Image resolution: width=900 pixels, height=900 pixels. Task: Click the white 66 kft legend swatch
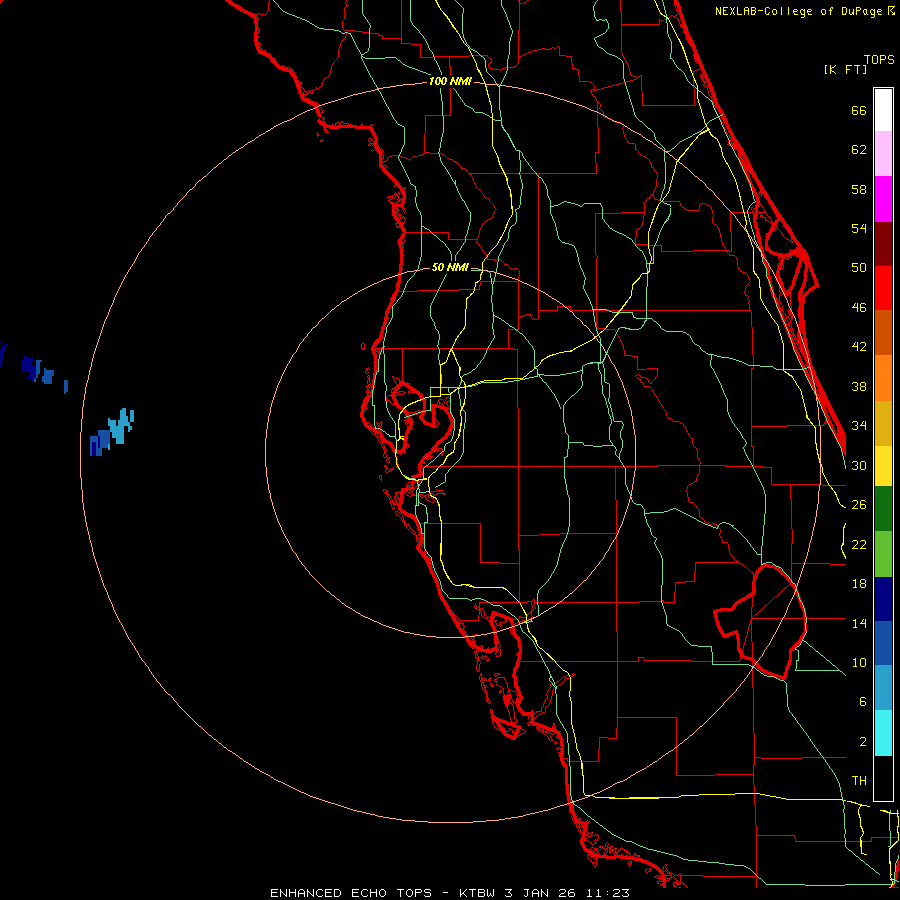[883, 110]
